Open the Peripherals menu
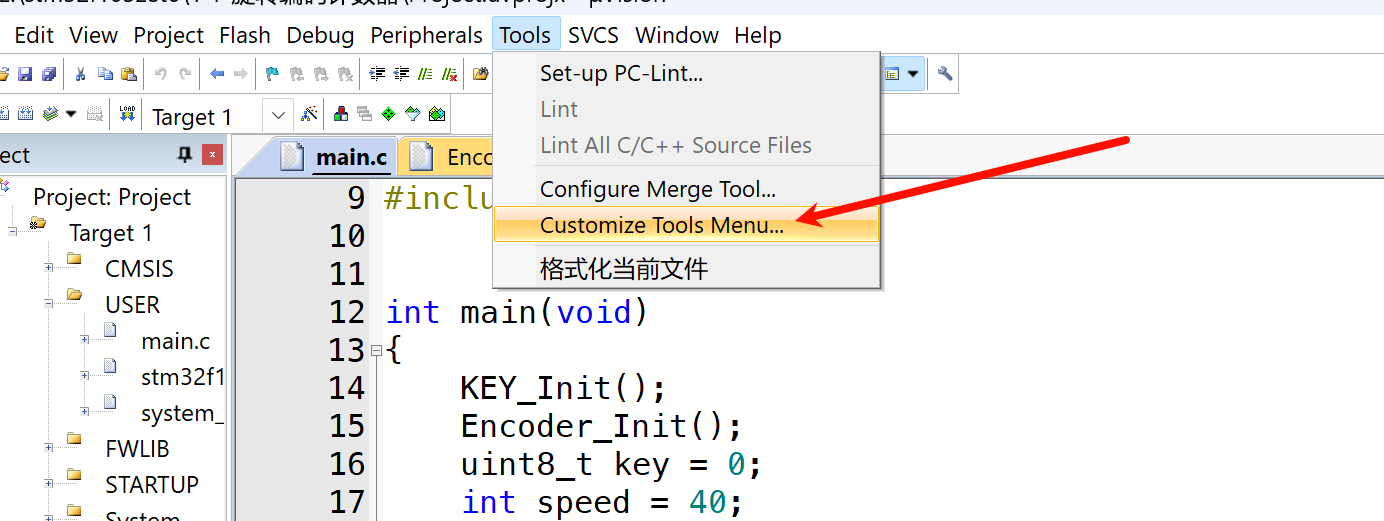 427,35
